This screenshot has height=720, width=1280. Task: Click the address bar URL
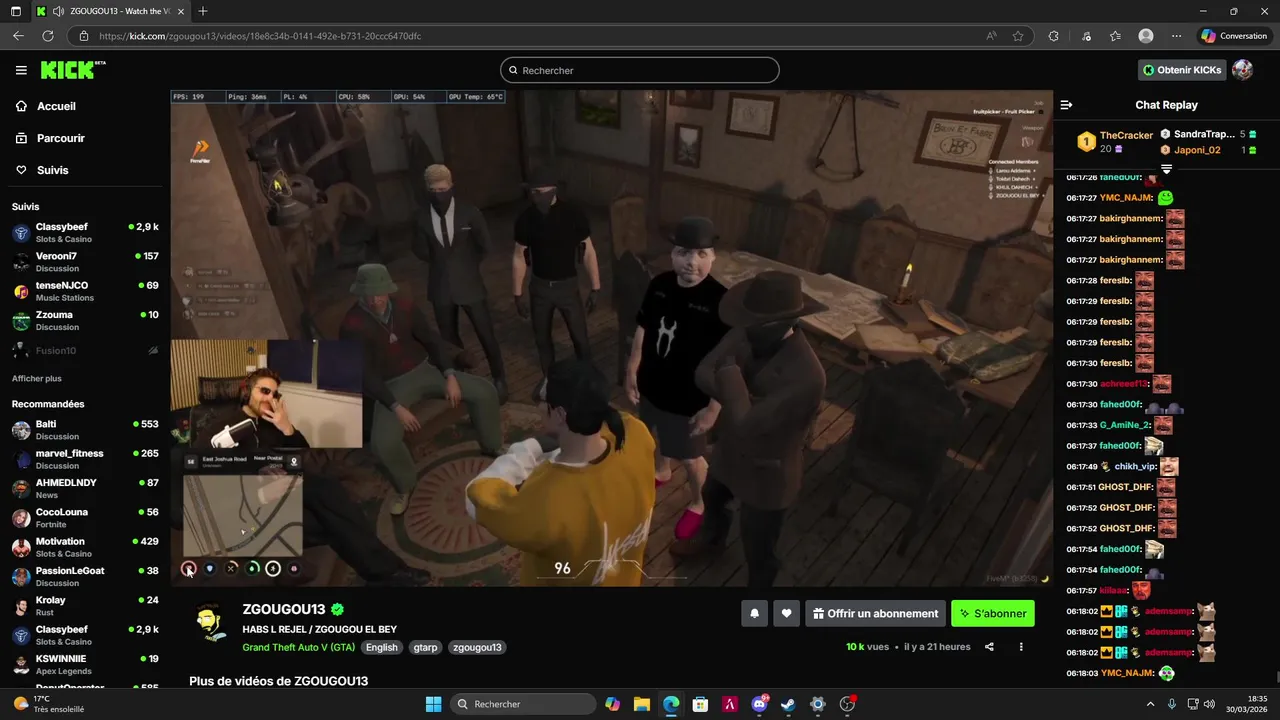[260, 36]
